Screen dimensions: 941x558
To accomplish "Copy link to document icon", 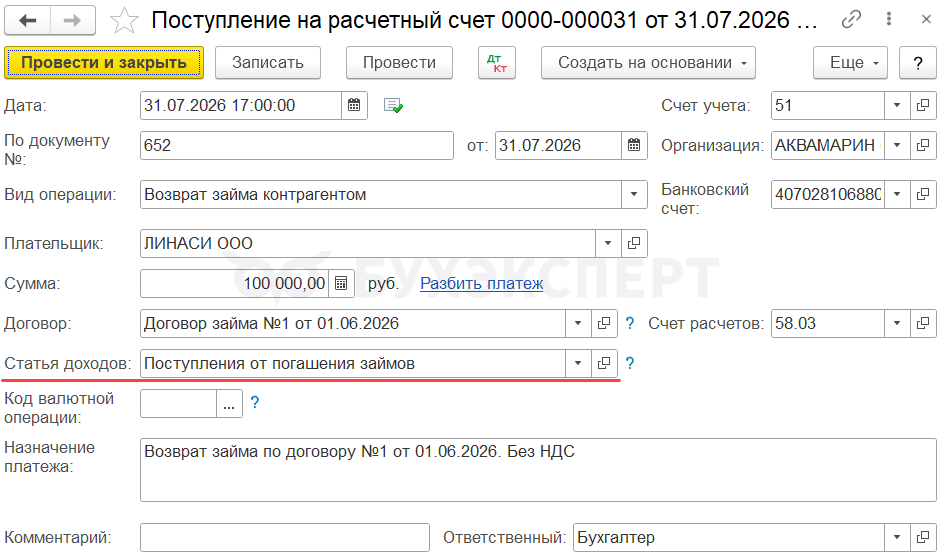I will (x=851, y=20).
